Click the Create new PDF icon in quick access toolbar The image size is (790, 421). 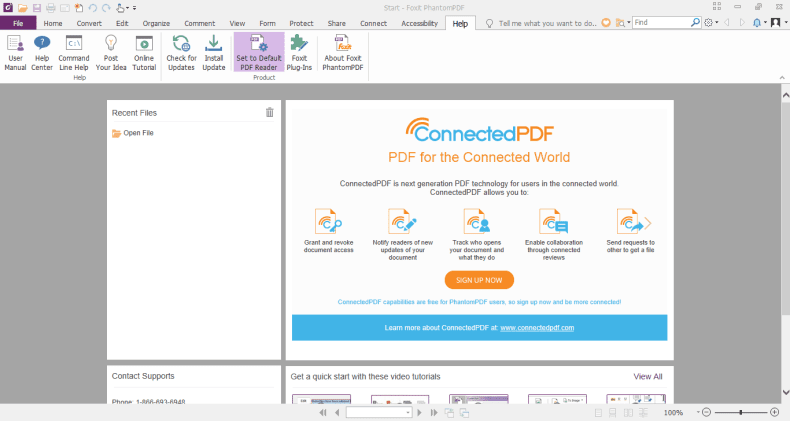(79, 8)
